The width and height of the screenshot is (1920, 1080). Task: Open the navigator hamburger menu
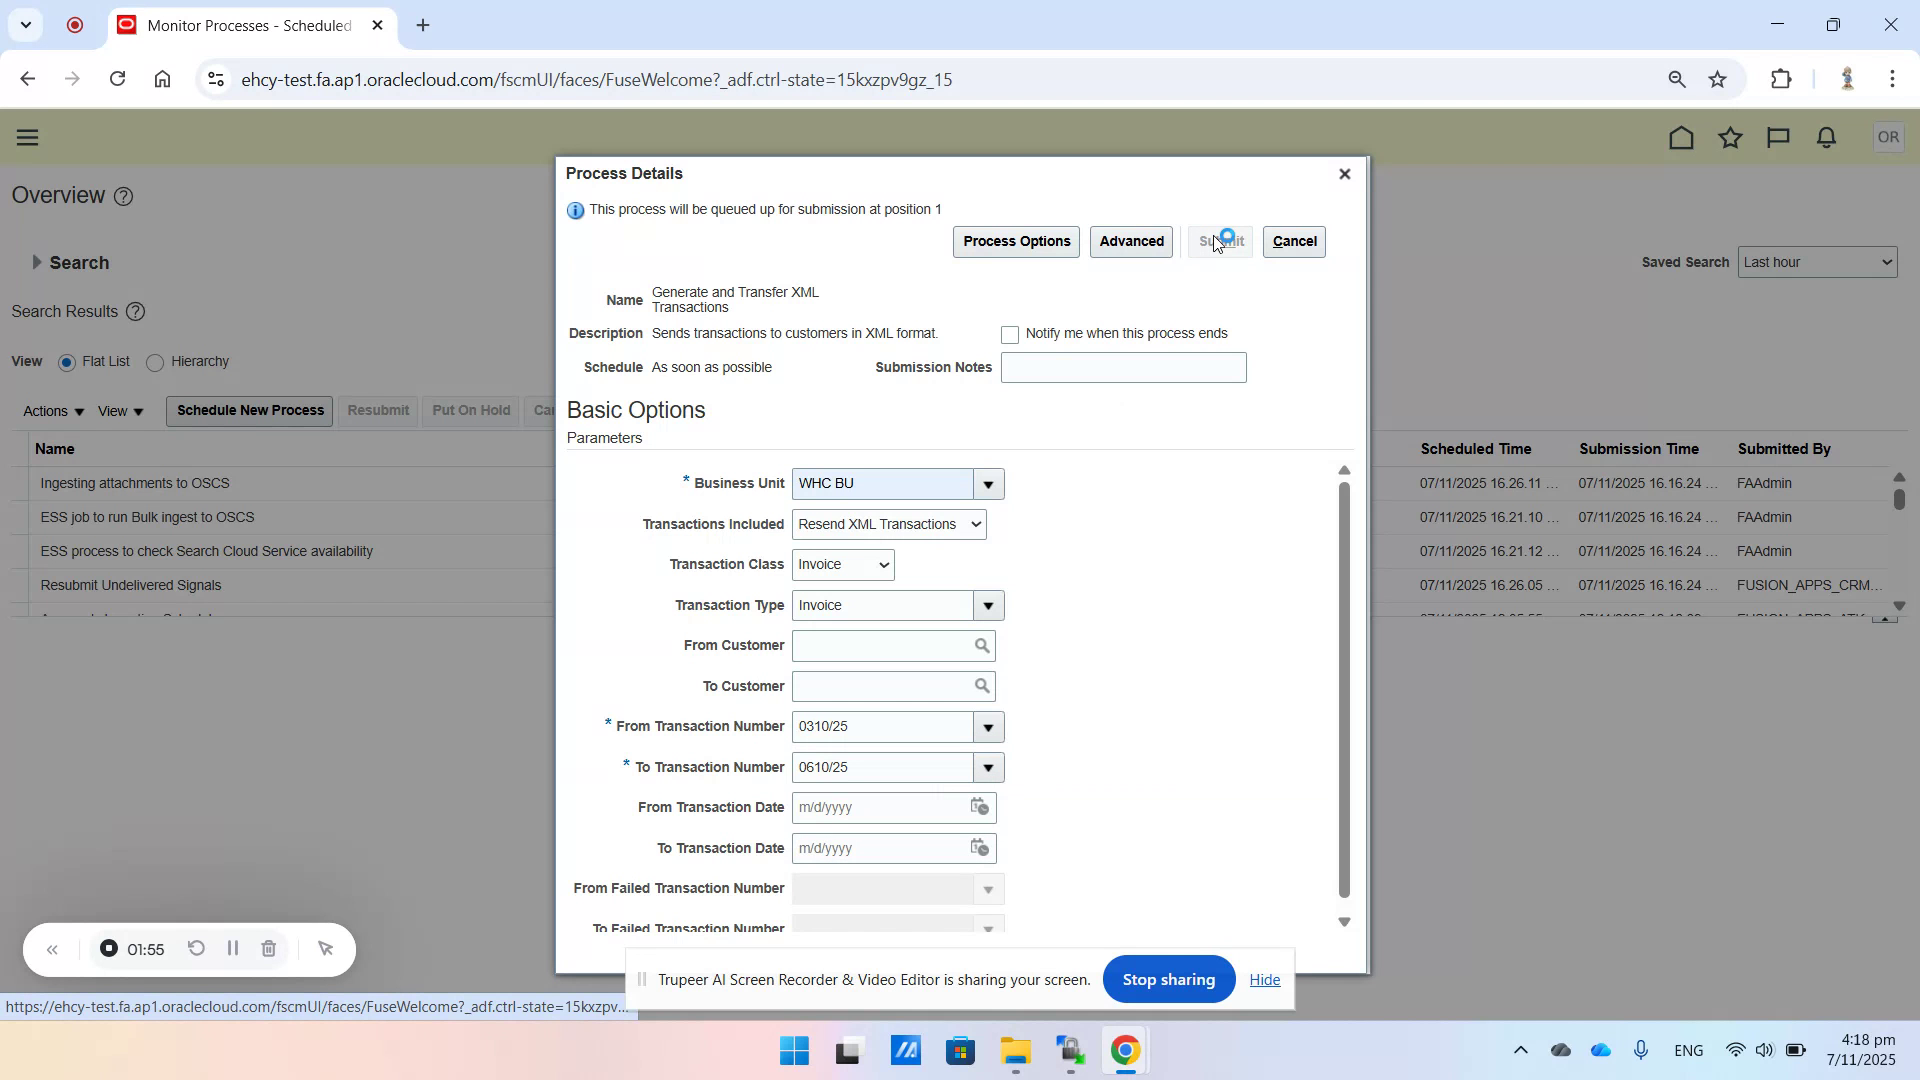(x=27, y=137)
